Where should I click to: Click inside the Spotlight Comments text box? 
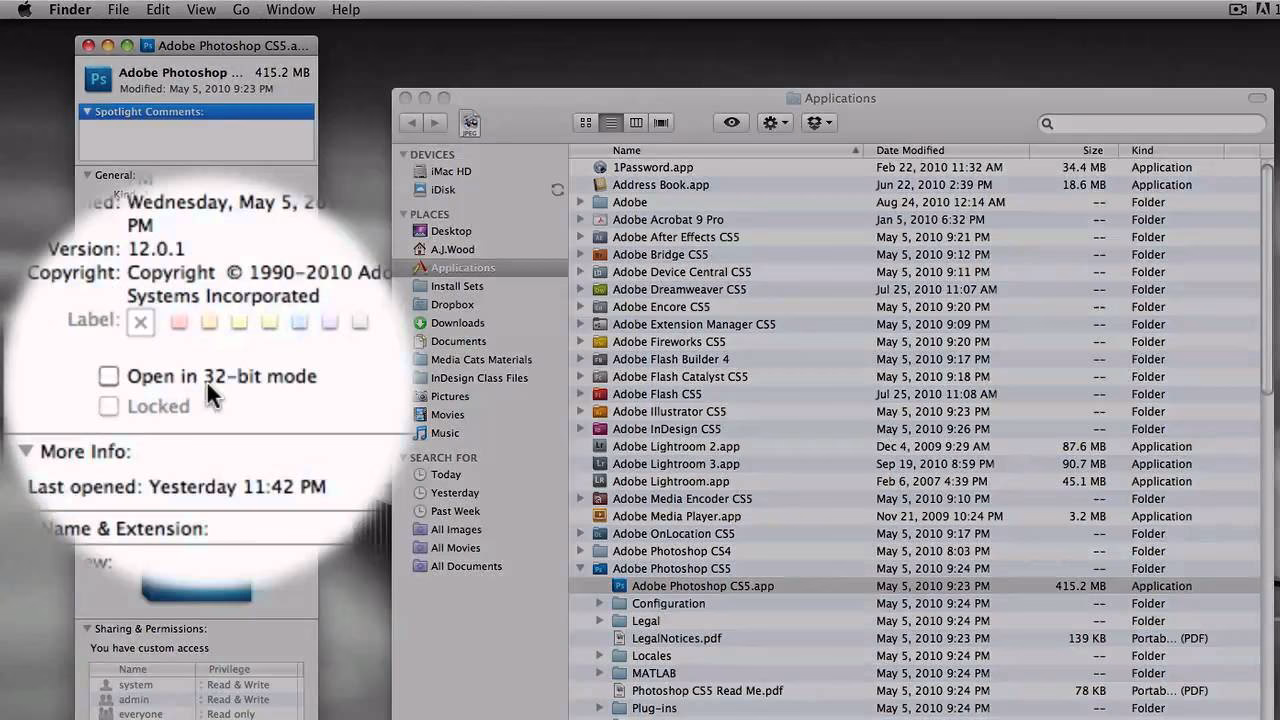click(197, 139)
